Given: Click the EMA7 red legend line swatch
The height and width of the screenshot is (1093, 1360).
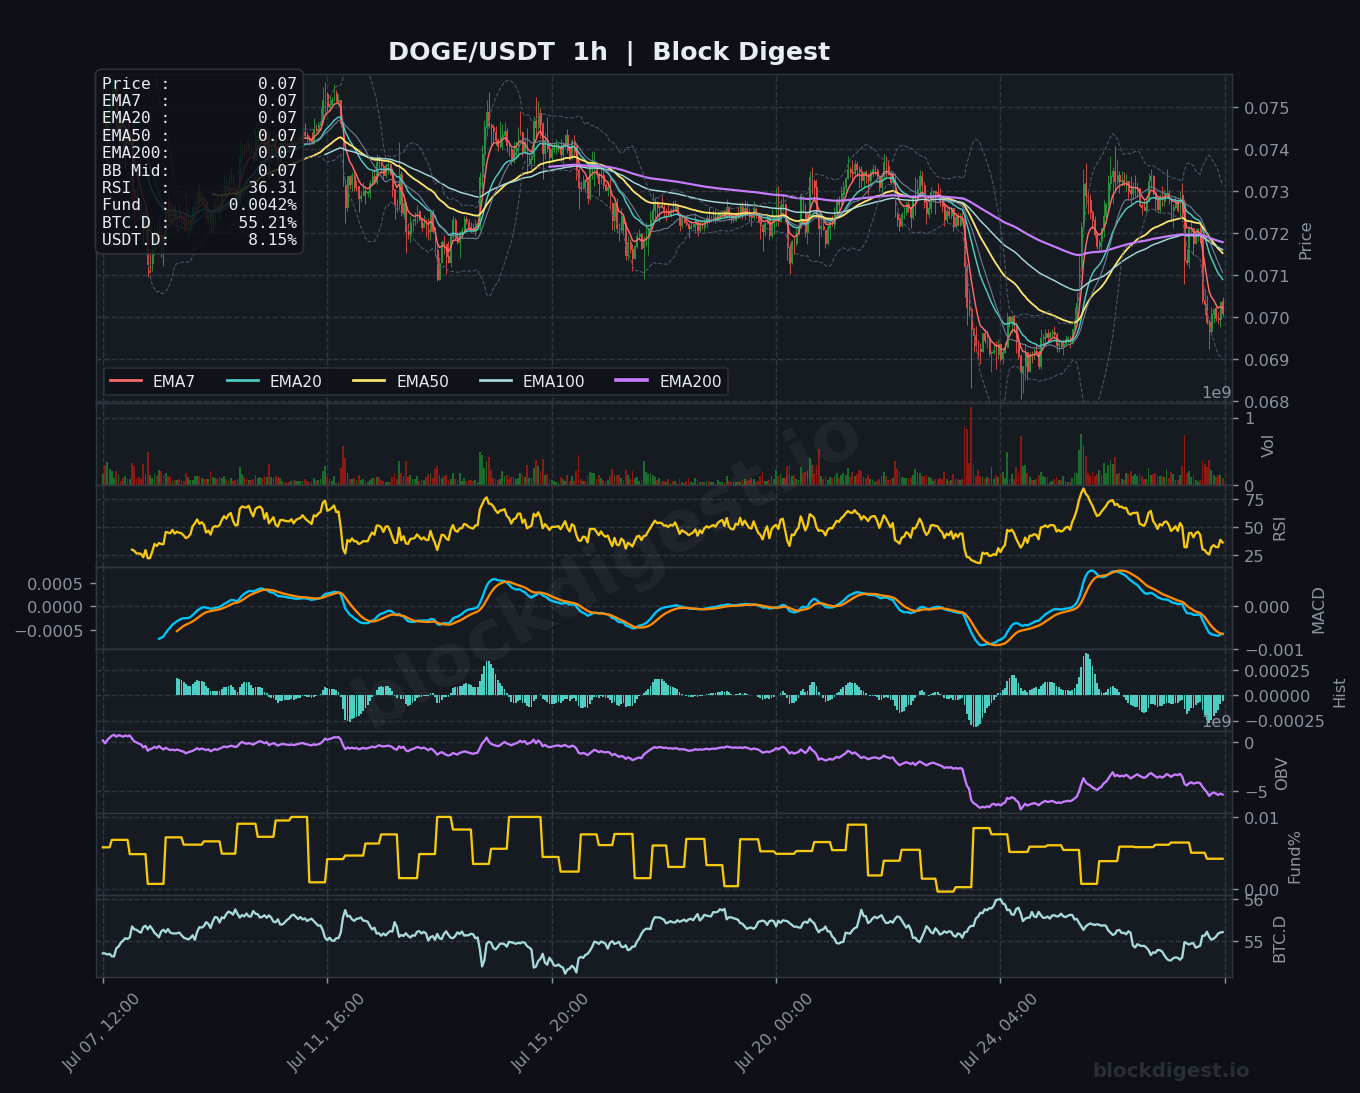Looking at the screenshot, I should (126, 381).
